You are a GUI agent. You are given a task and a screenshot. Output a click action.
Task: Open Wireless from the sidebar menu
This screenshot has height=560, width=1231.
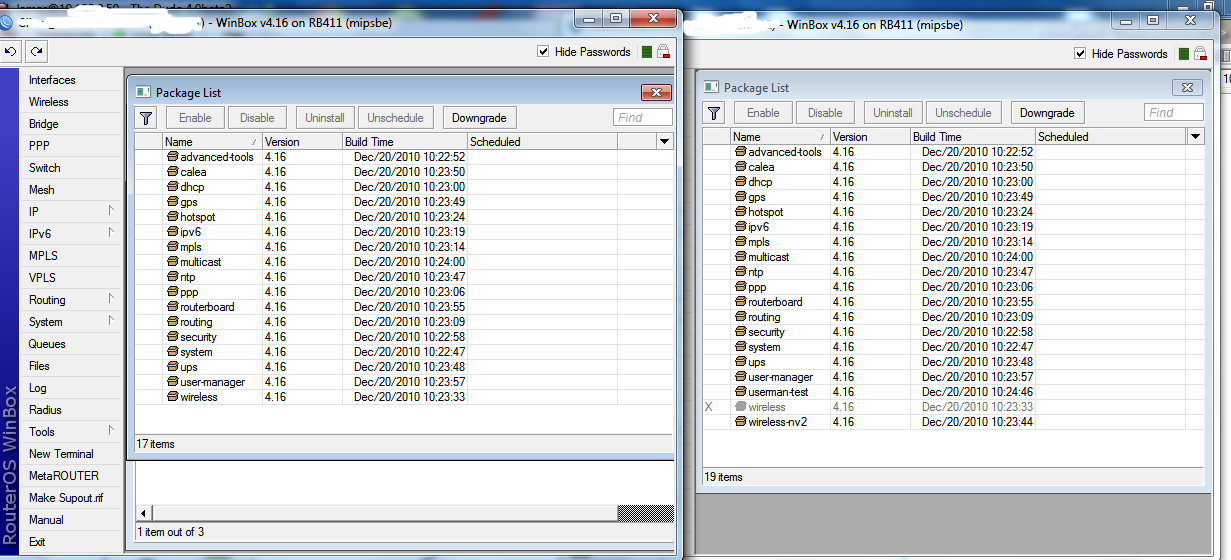(71, 102)
